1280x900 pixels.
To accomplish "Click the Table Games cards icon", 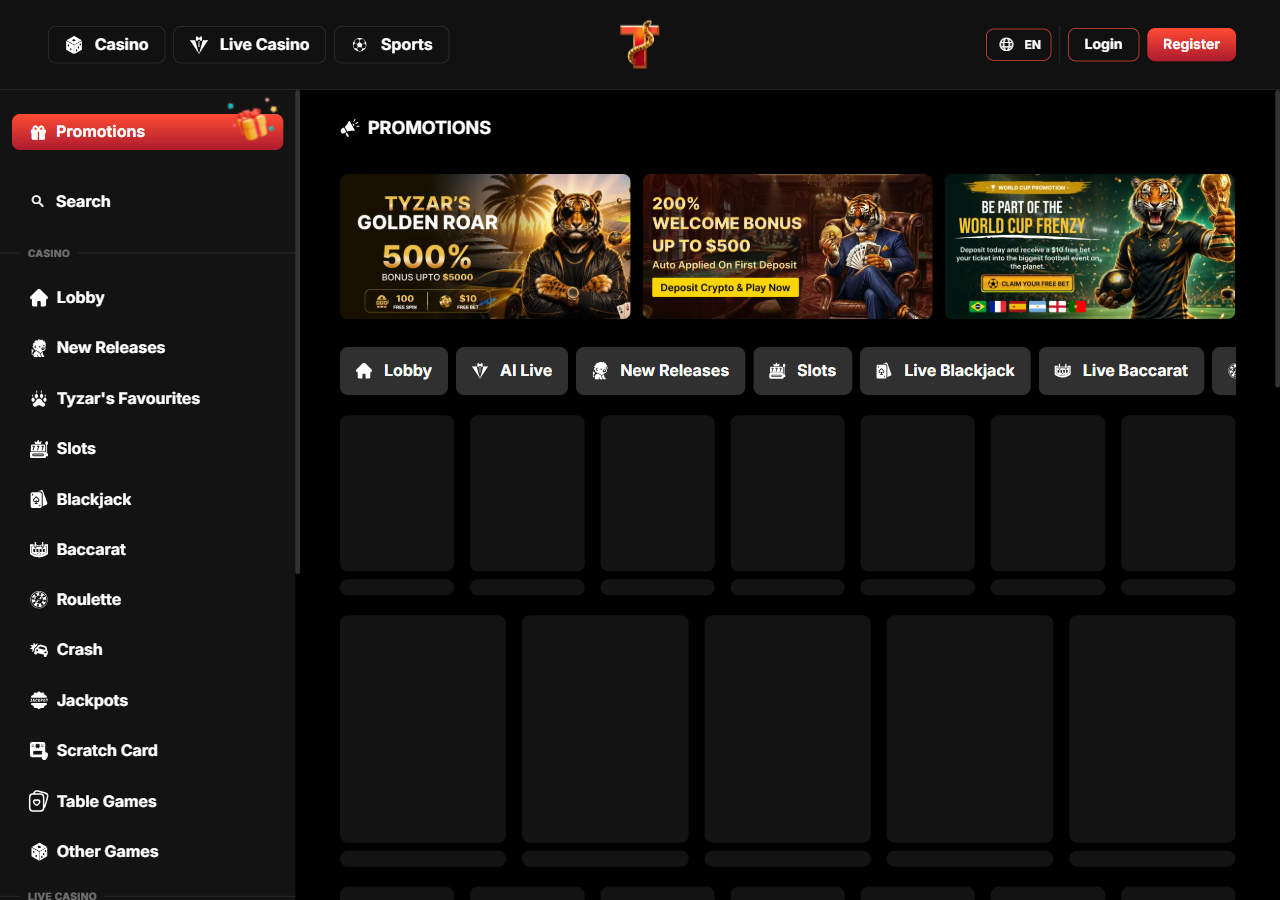I will coord(39,801).
